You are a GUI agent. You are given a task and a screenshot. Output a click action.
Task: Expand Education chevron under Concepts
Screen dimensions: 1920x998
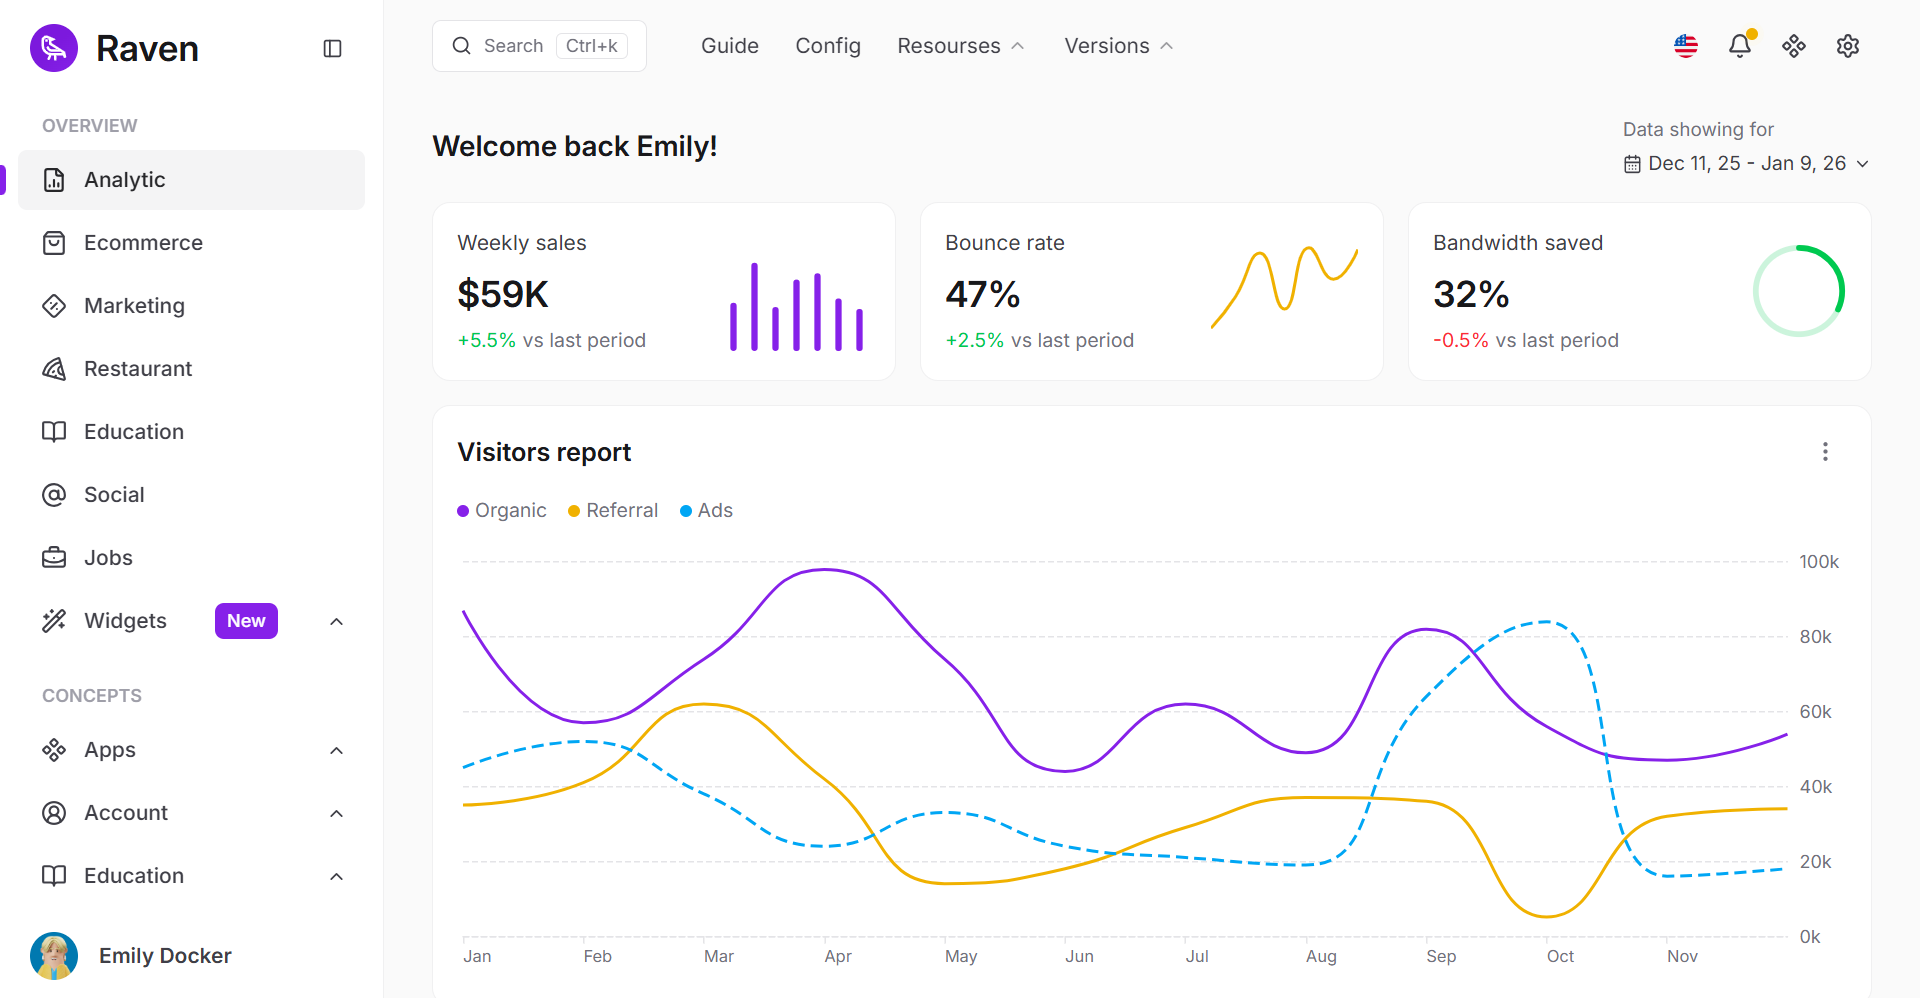337,877
